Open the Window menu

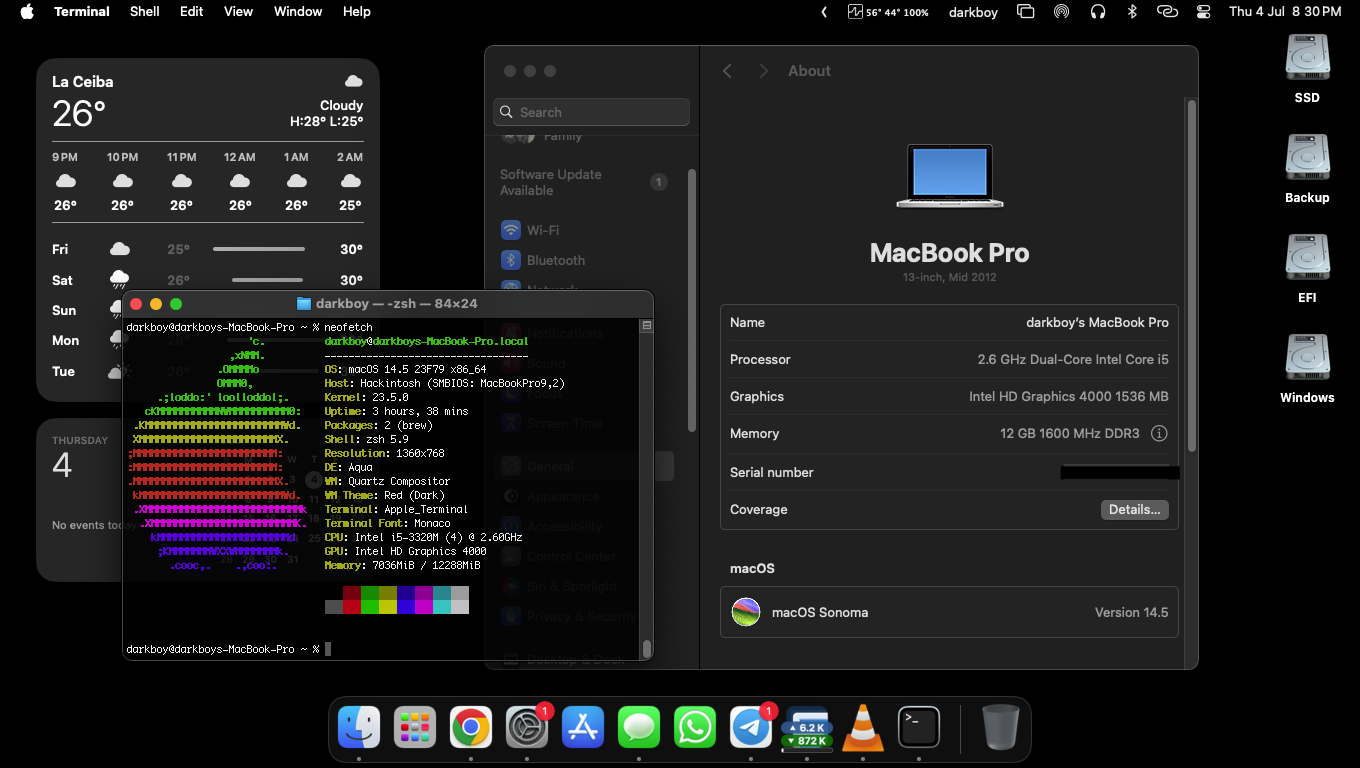tap(298, 12)
